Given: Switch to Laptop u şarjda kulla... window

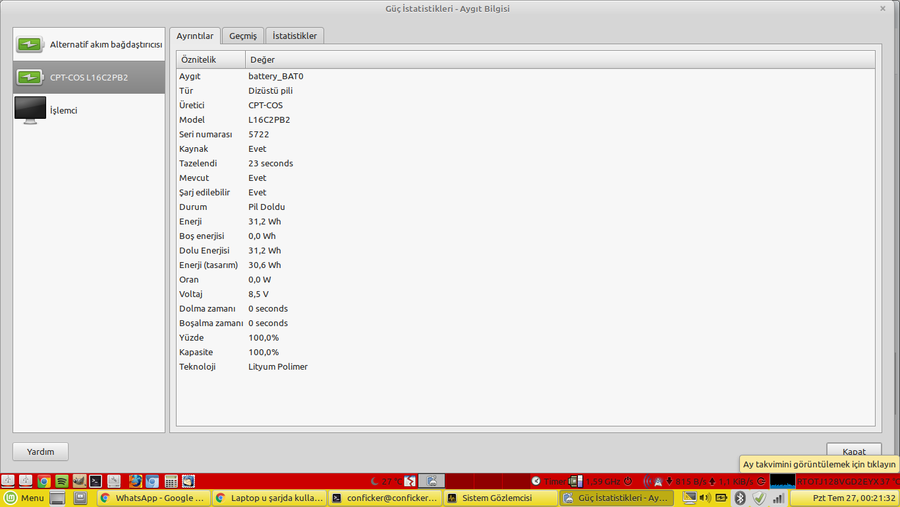Looking at the screenshot, I should coord(269,498).
